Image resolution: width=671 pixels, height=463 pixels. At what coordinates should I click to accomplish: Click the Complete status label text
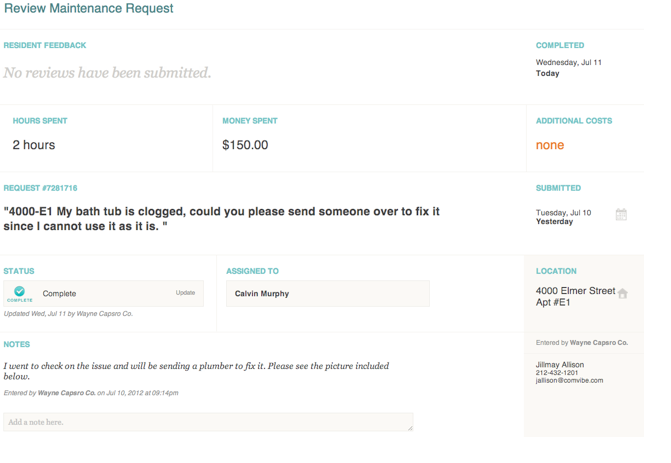(59, 294)
